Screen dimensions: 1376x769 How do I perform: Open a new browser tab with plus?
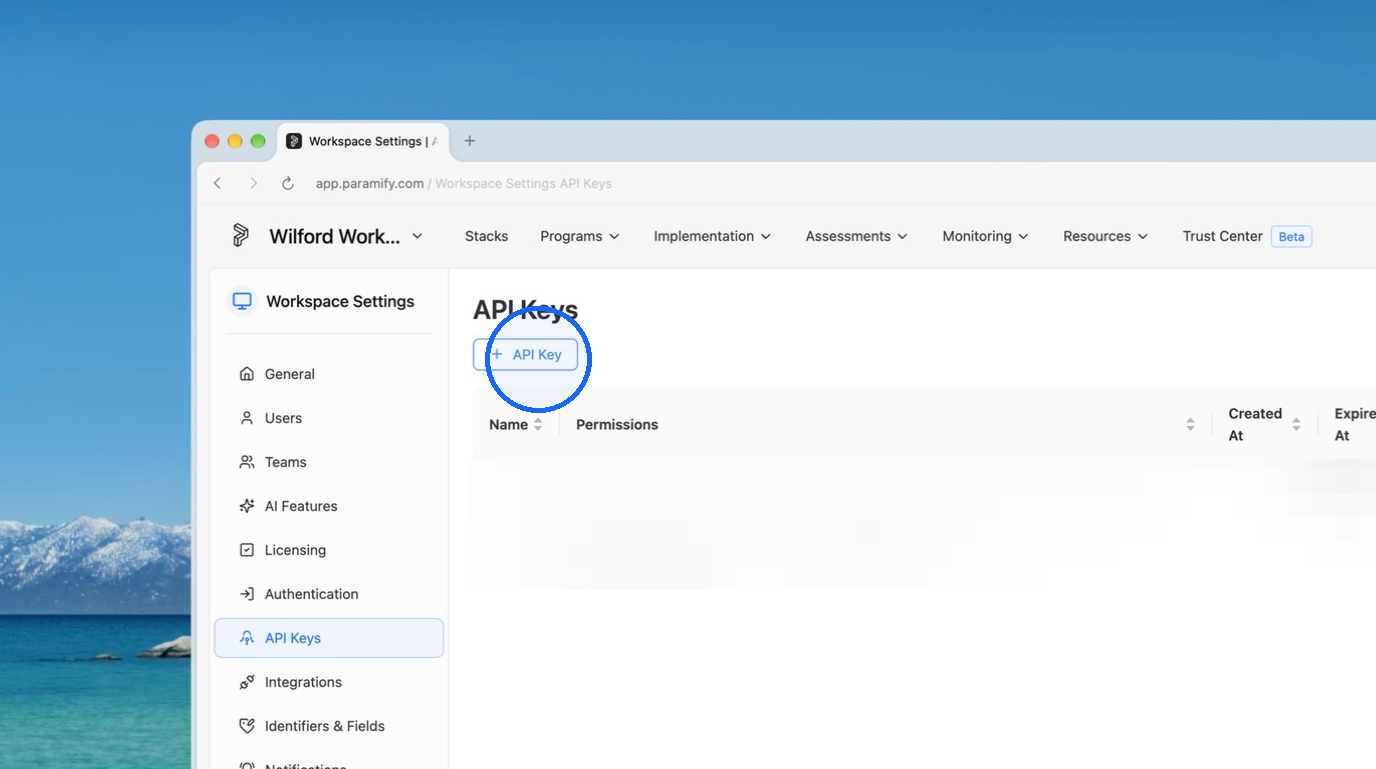(469, 141)
